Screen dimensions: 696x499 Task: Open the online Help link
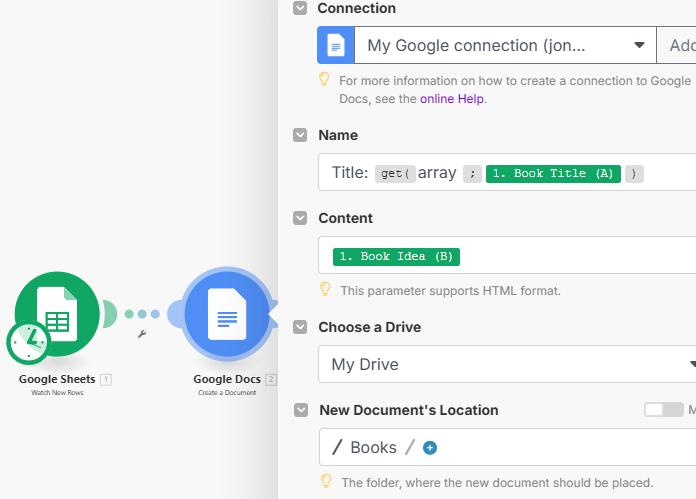coord(452,98)
